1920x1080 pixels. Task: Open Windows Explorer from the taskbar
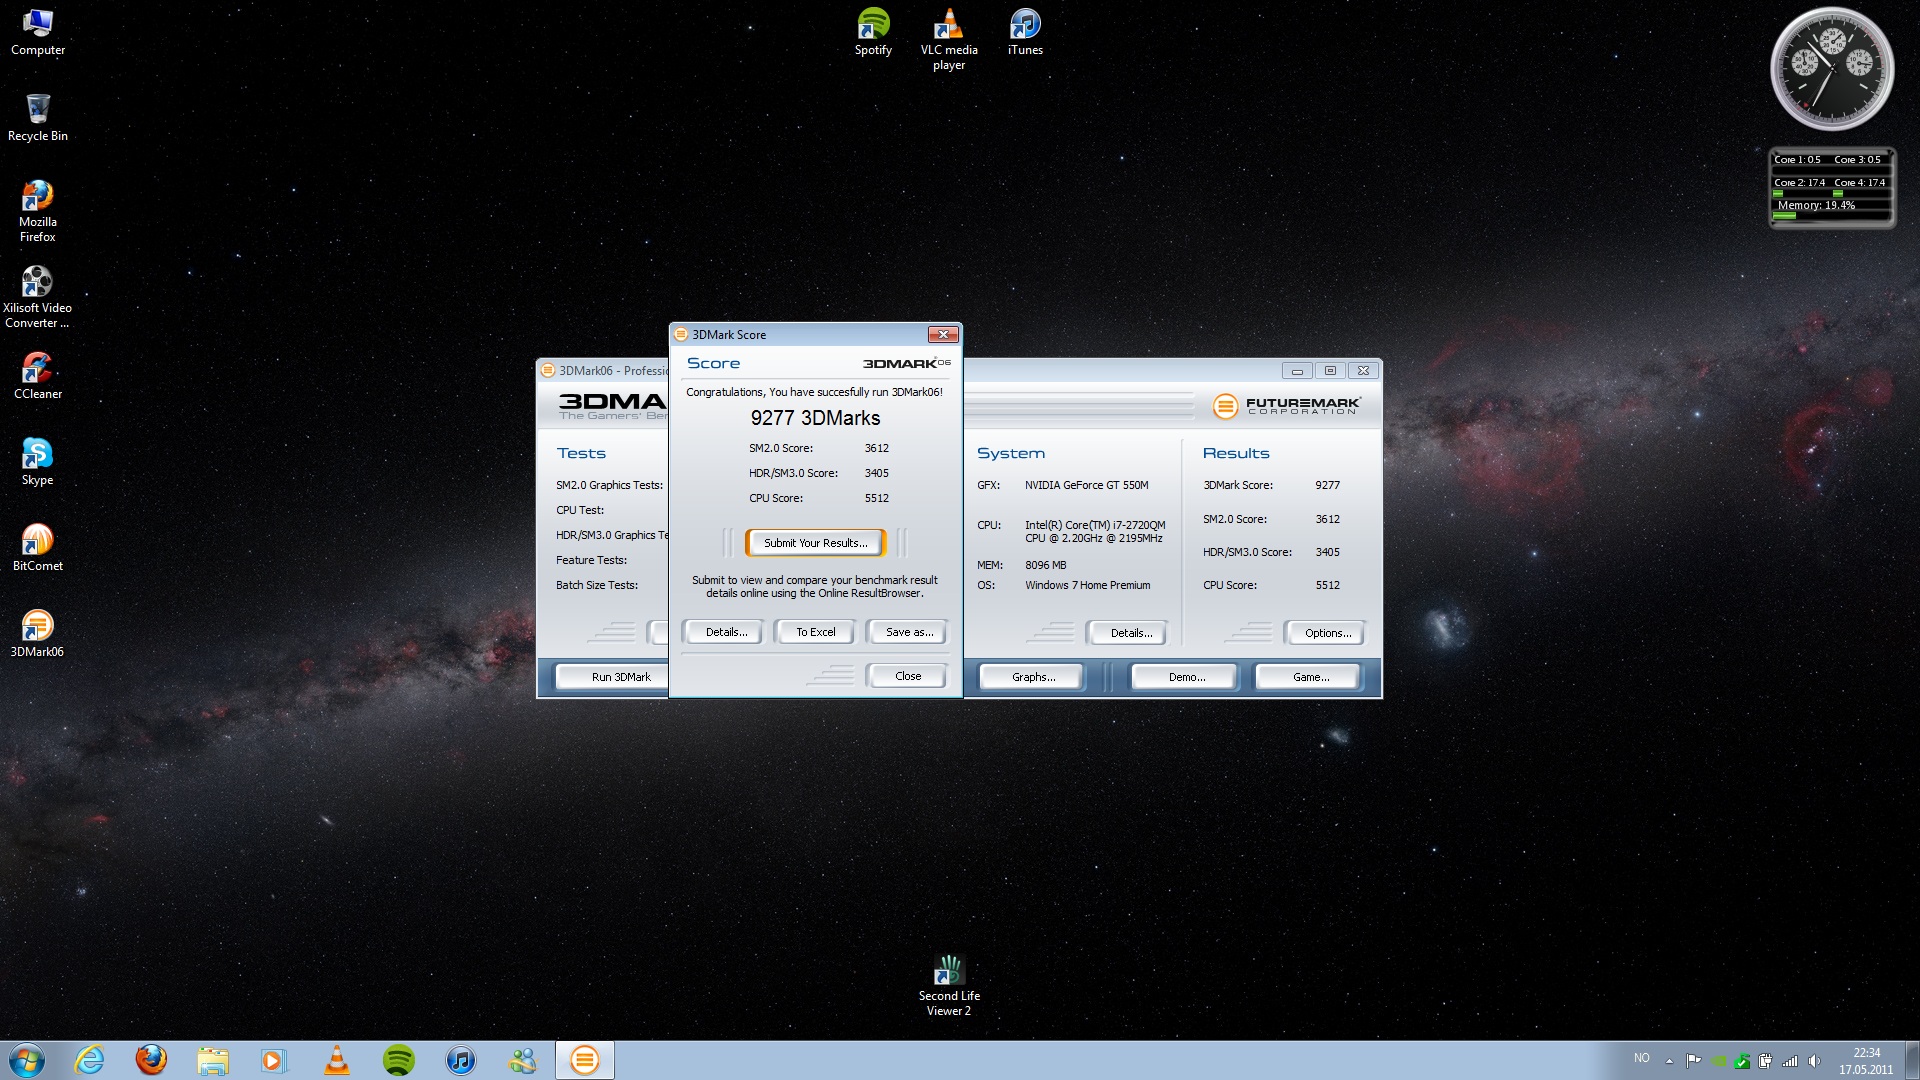pos(213,1060)
